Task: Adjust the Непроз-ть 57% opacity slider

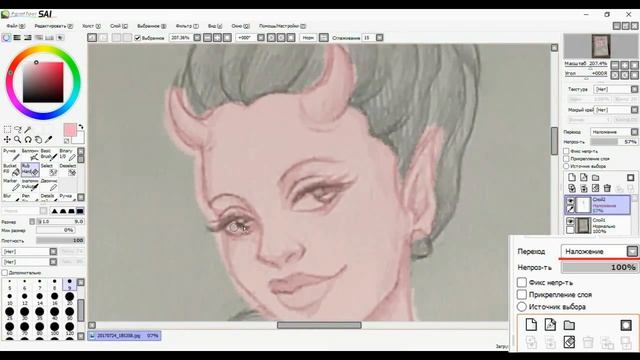Action: 614,142
